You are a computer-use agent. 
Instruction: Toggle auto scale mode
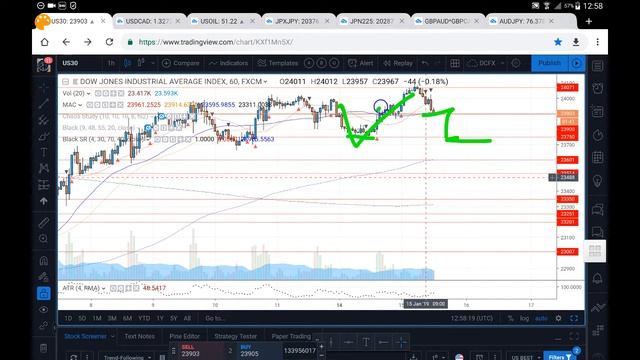541,318
